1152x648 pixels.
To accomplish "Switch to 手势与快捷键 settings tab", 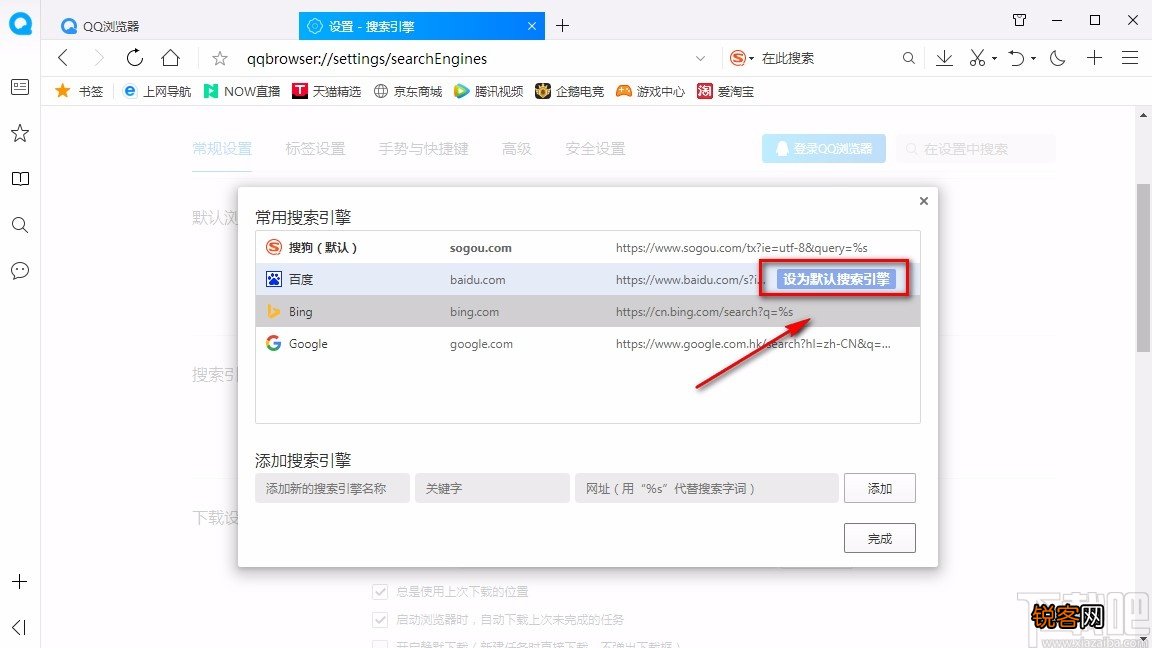I will (423, 148).
